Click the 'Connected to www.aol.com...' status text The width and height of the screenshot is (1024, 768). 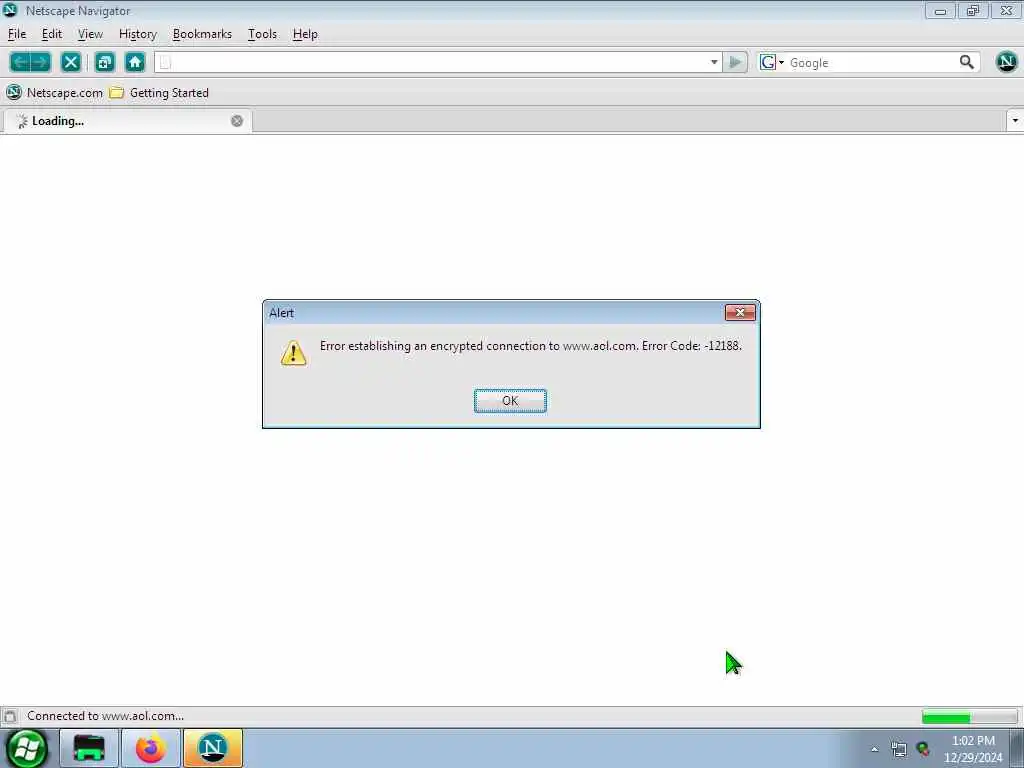(x=105, y=716)
